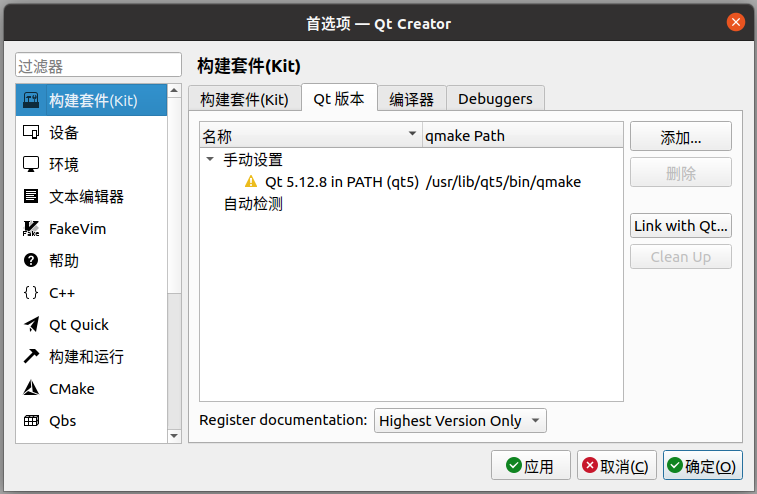Open Register documentation dropdown
The width and height of the screenshot is (757, 494).
460,421
